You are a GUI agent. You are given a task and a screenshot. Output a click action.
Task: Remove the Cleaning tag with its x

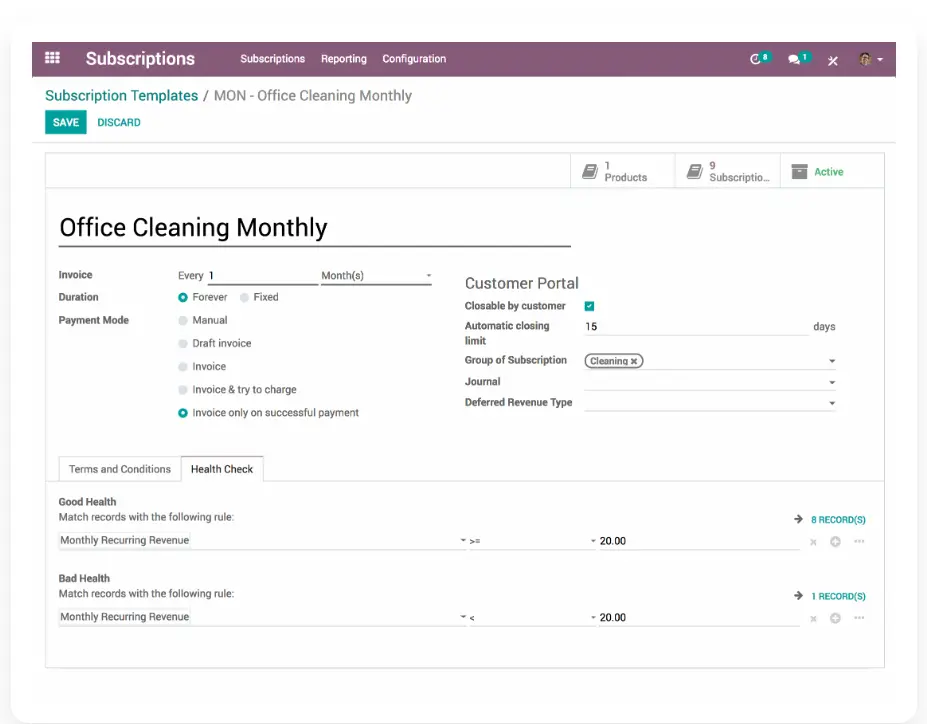click(634, 361)
